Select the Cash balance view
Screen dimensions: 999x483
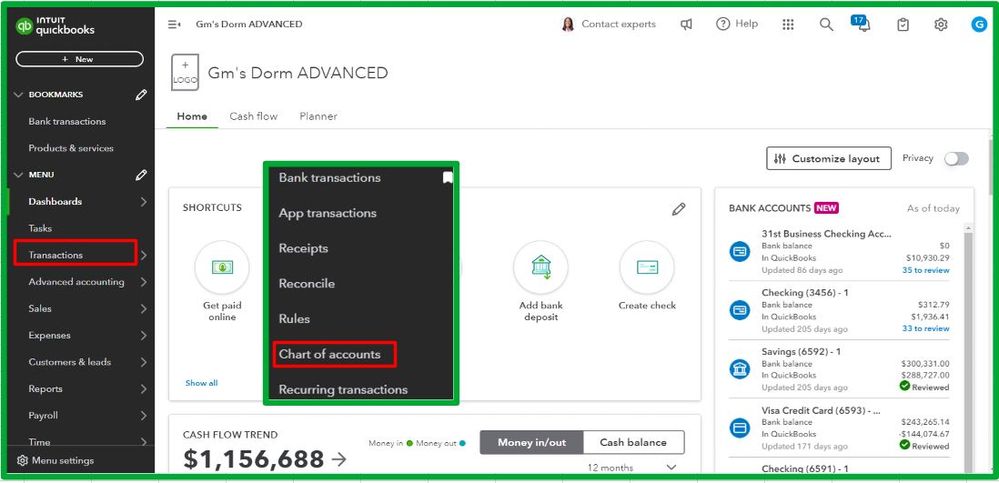[x=633, y=442]
